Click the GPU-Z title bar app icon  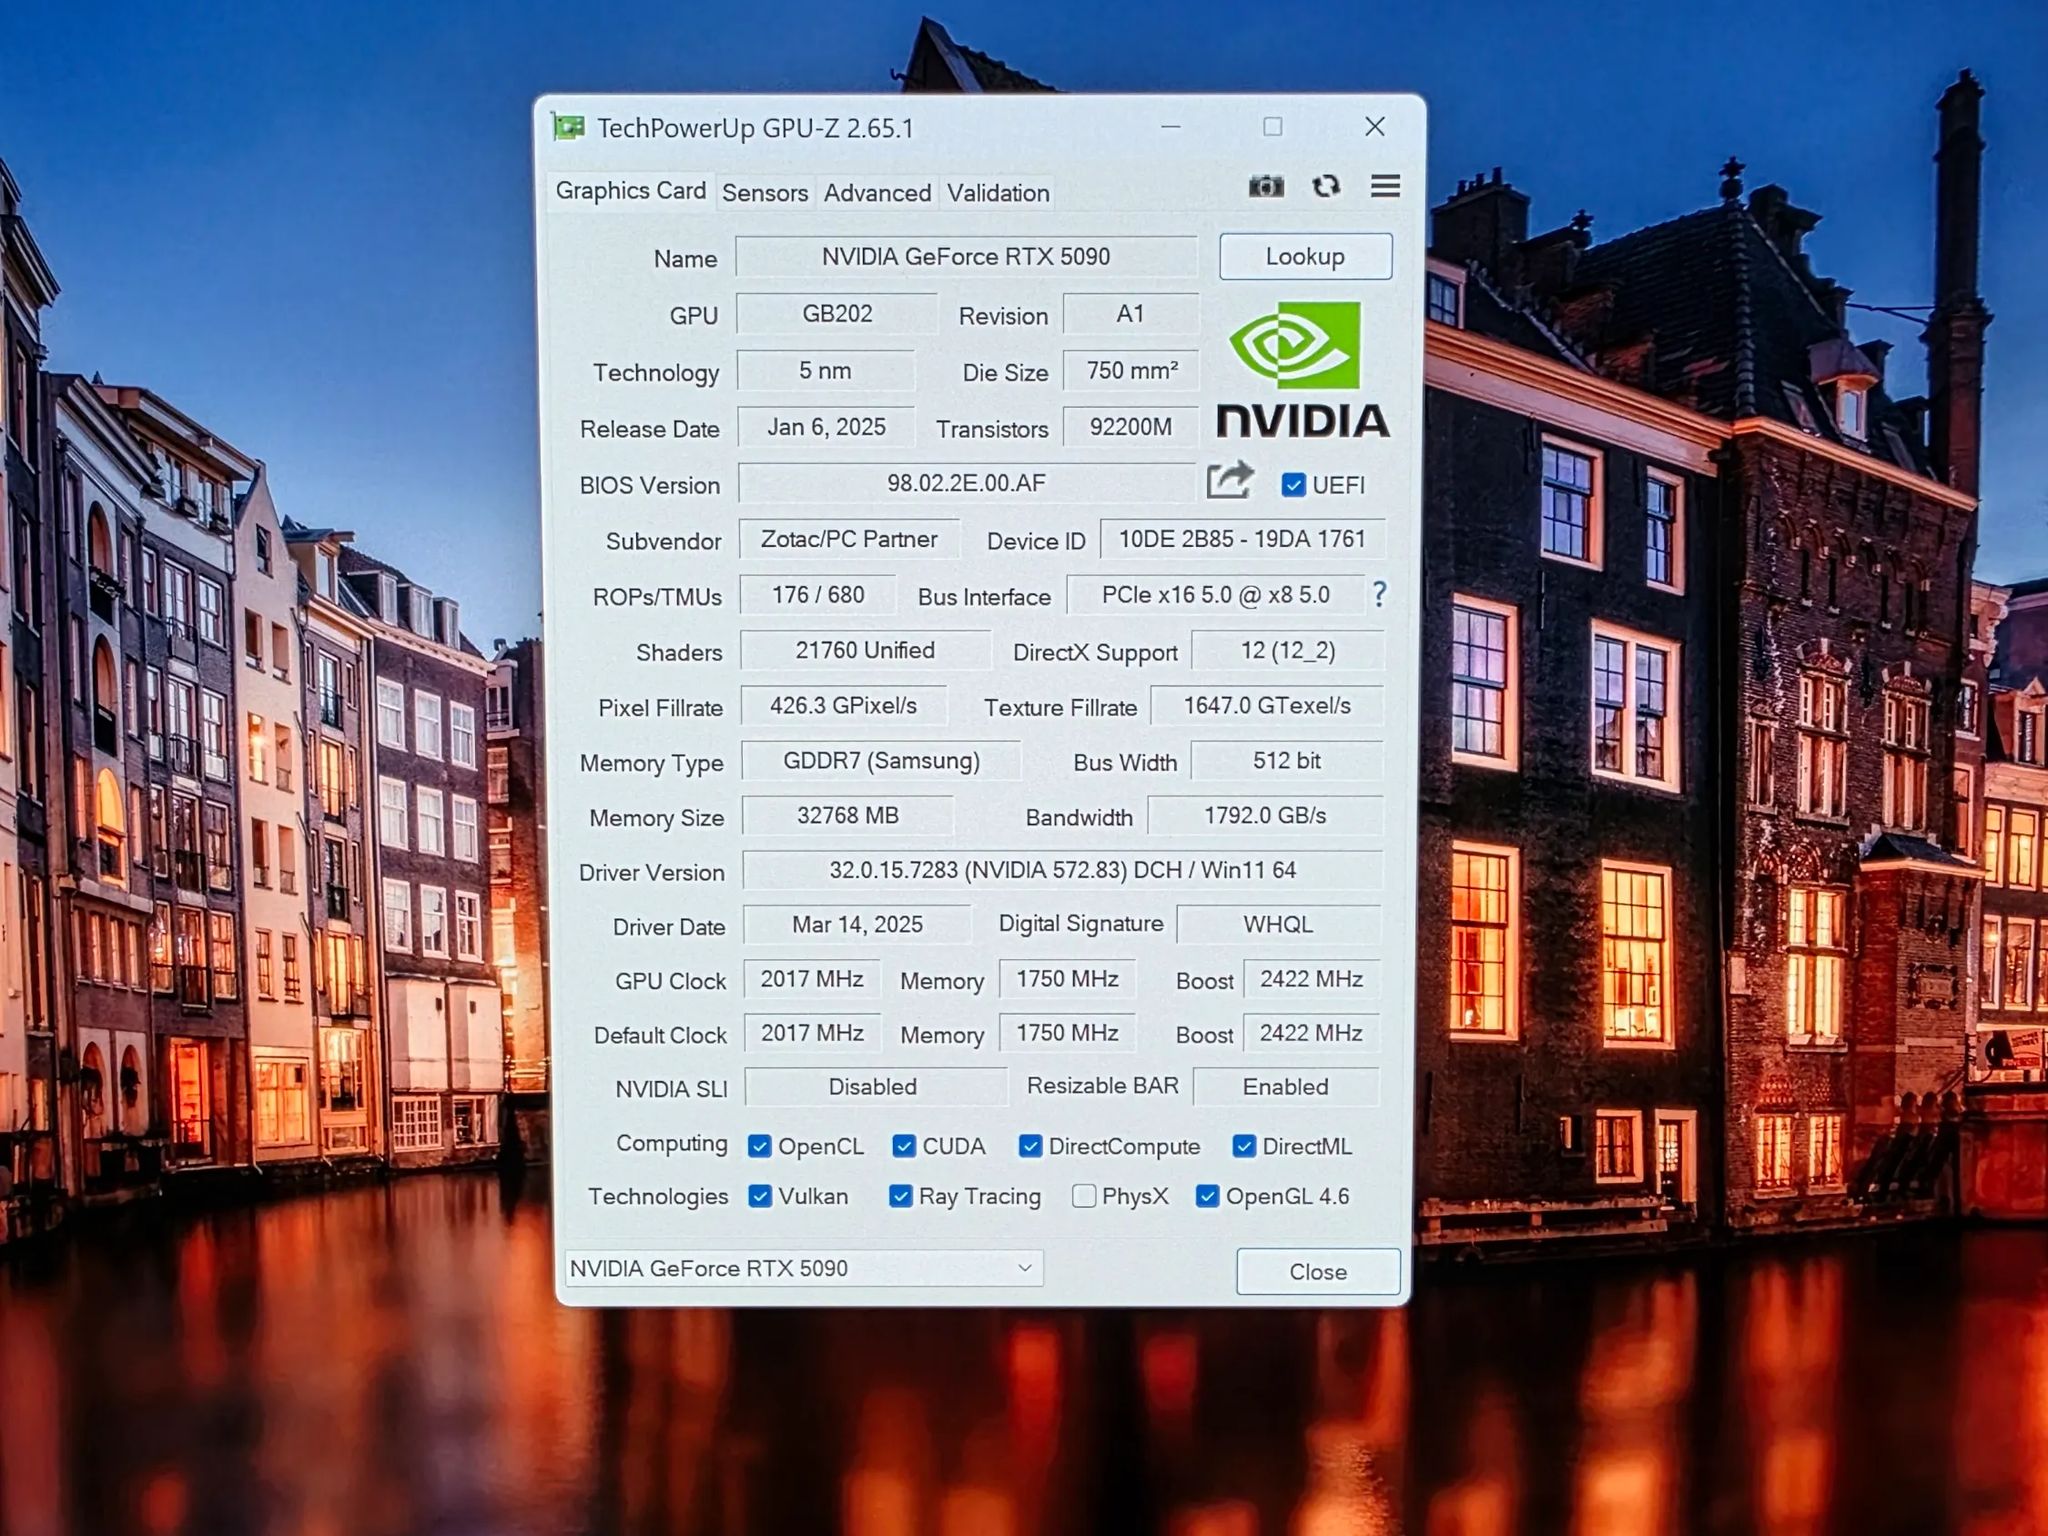click(568, 127)
